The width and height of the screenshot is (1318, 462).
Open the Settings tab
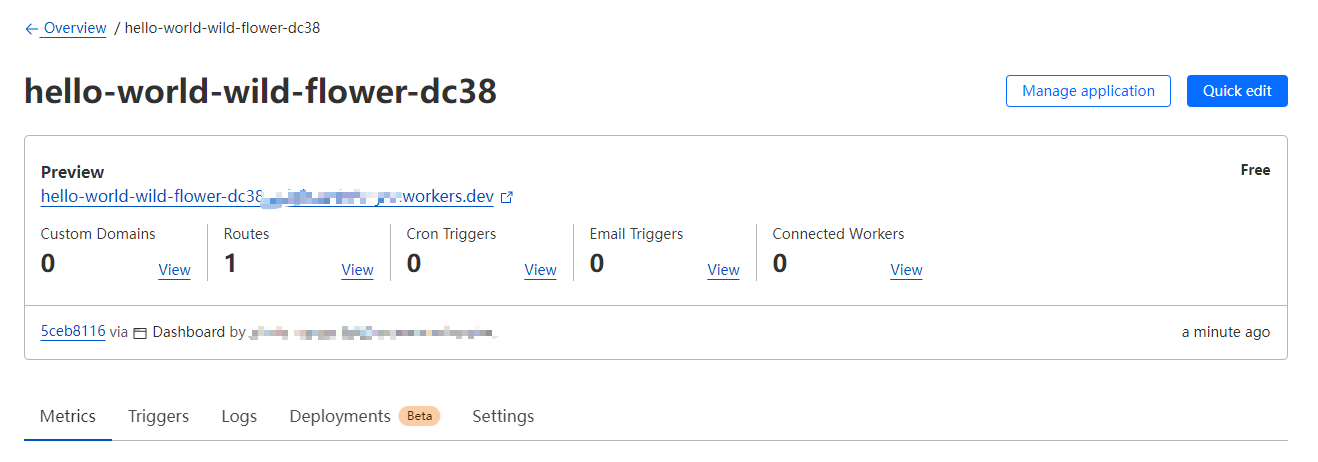(x=503, y=416)
